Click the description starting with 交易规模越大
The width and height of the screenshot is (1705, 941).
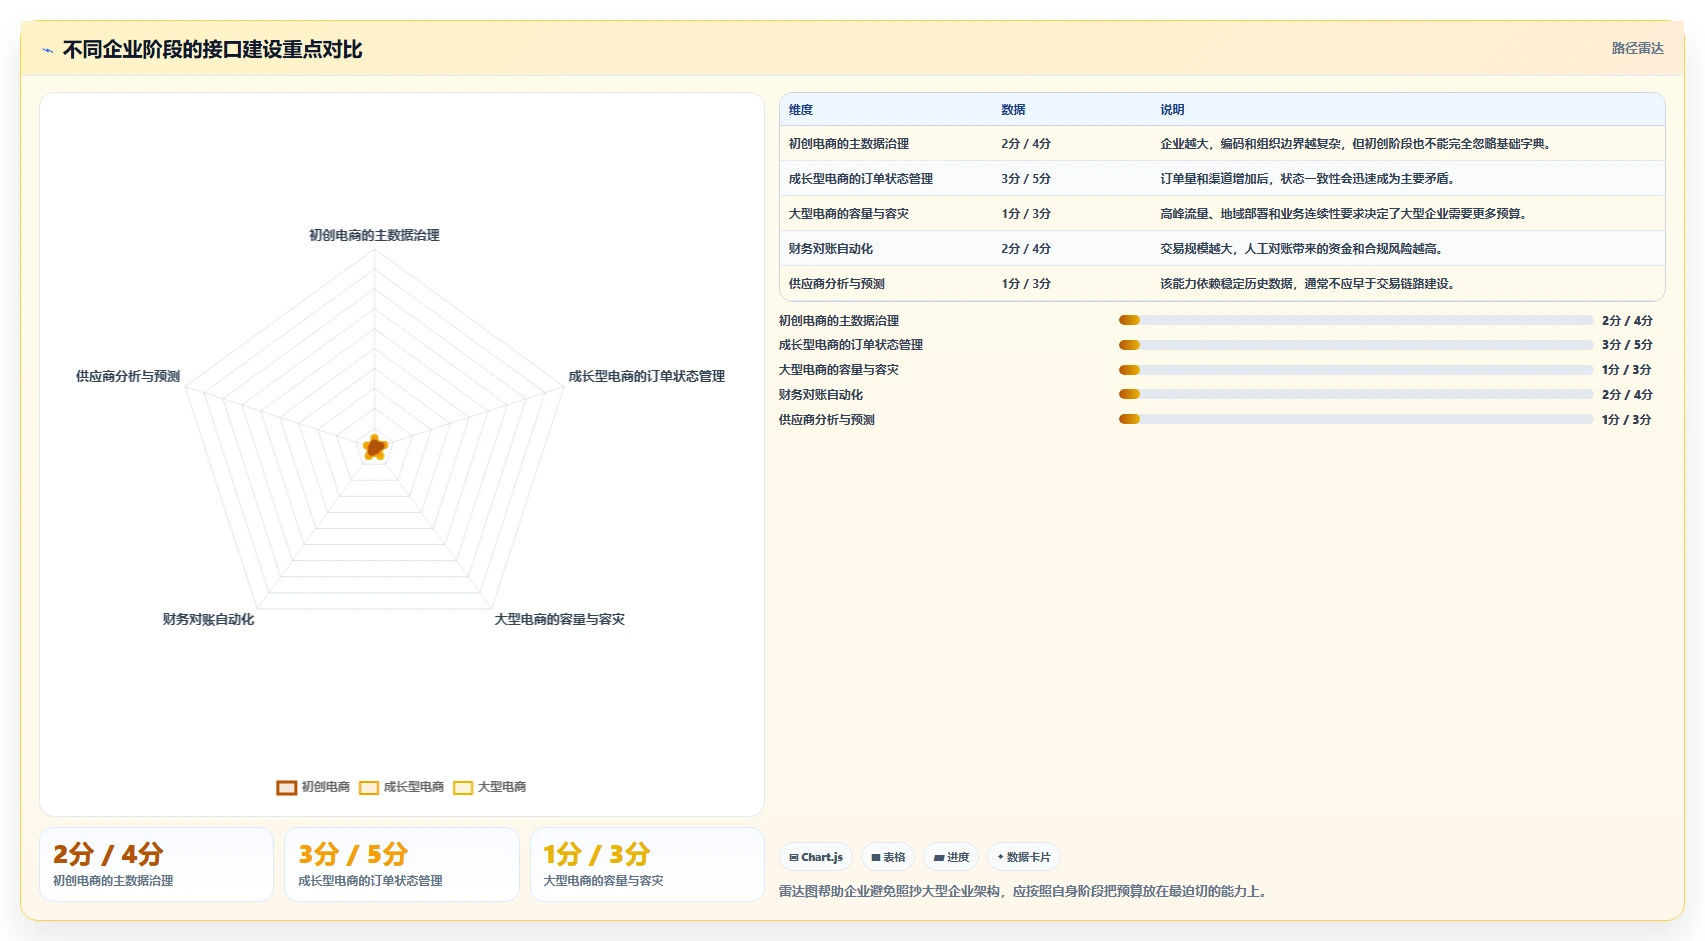(1303, 249)
